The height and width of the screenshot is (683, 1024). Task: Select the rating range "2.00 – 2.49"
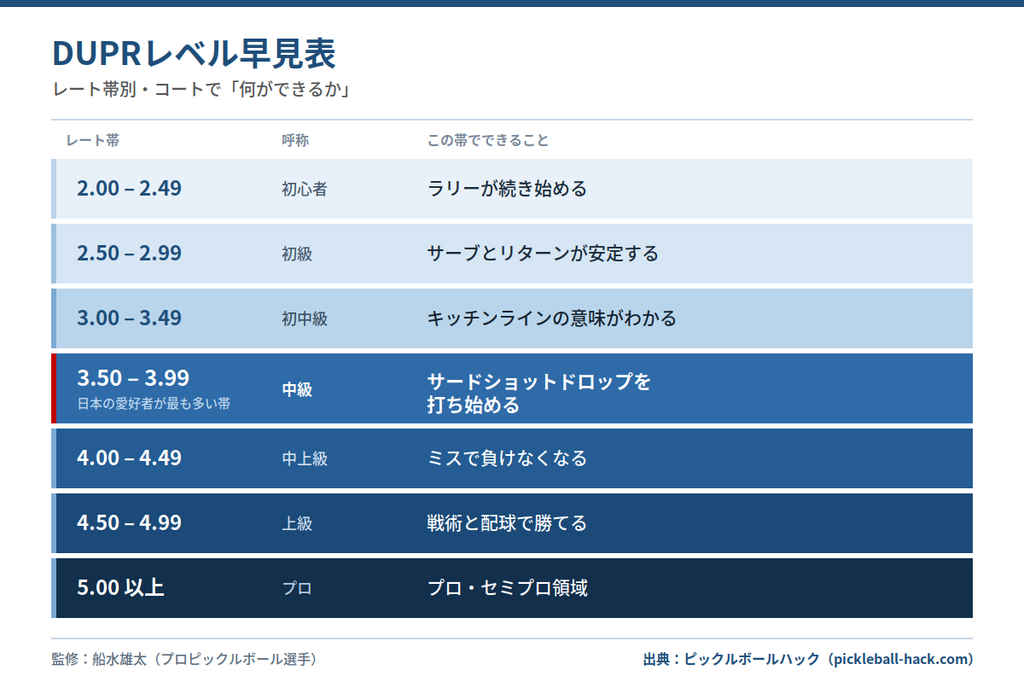[x=129, y=188]
